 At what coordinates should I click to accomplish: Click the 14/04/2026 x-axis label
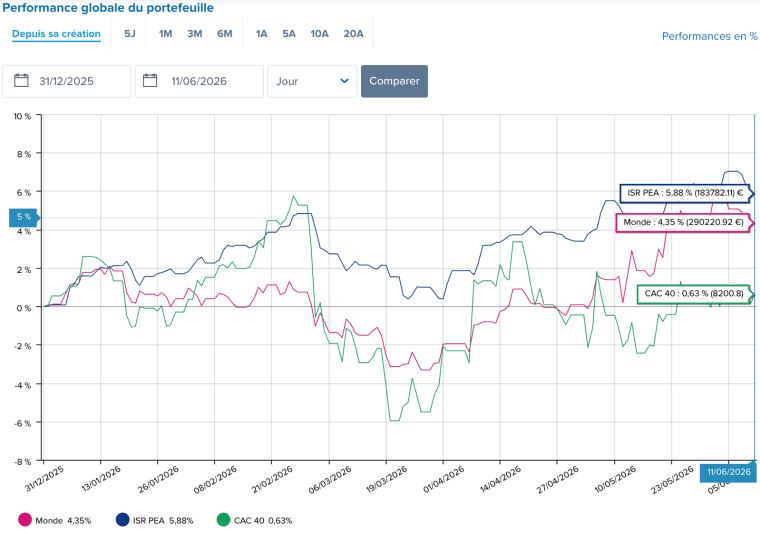tap(501, 479)
